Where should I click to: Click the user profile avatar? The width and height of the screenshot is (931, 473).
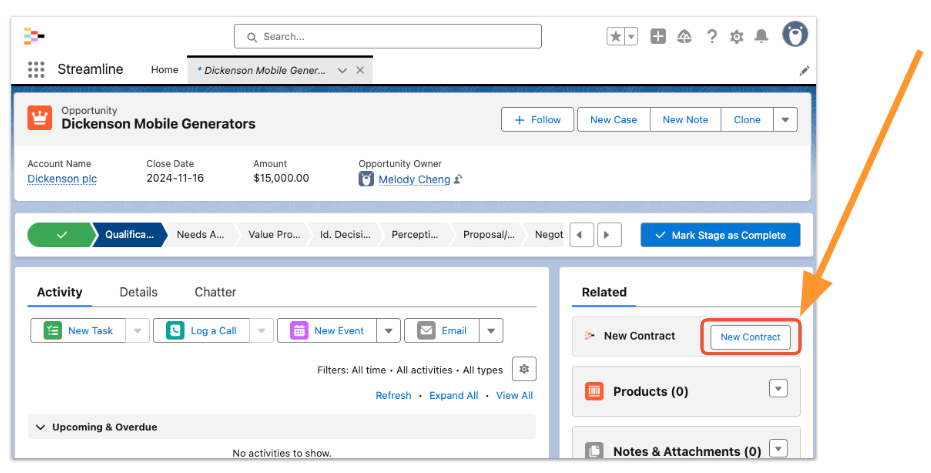point(795,35)
